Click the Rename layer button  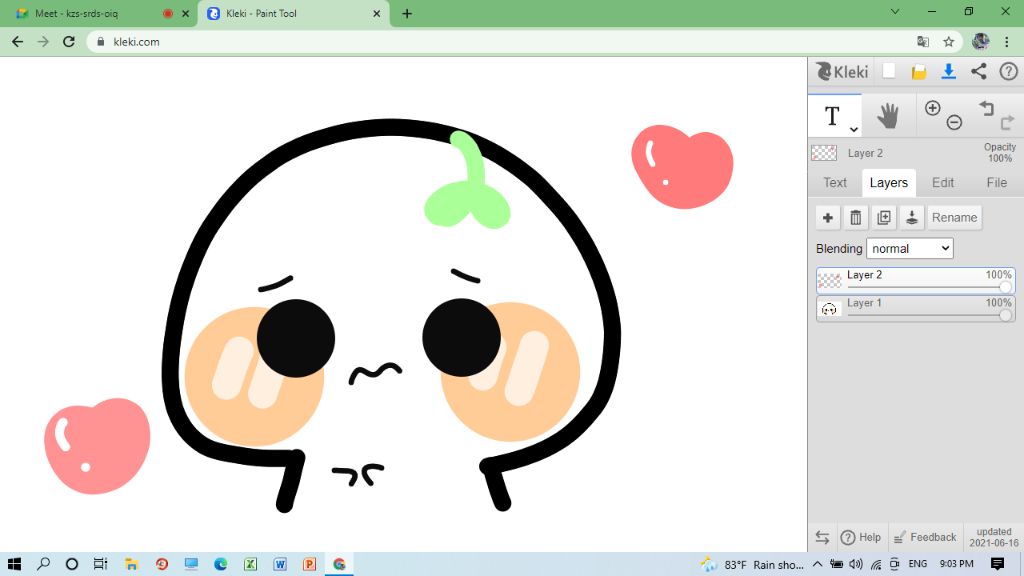coord(954,217)
